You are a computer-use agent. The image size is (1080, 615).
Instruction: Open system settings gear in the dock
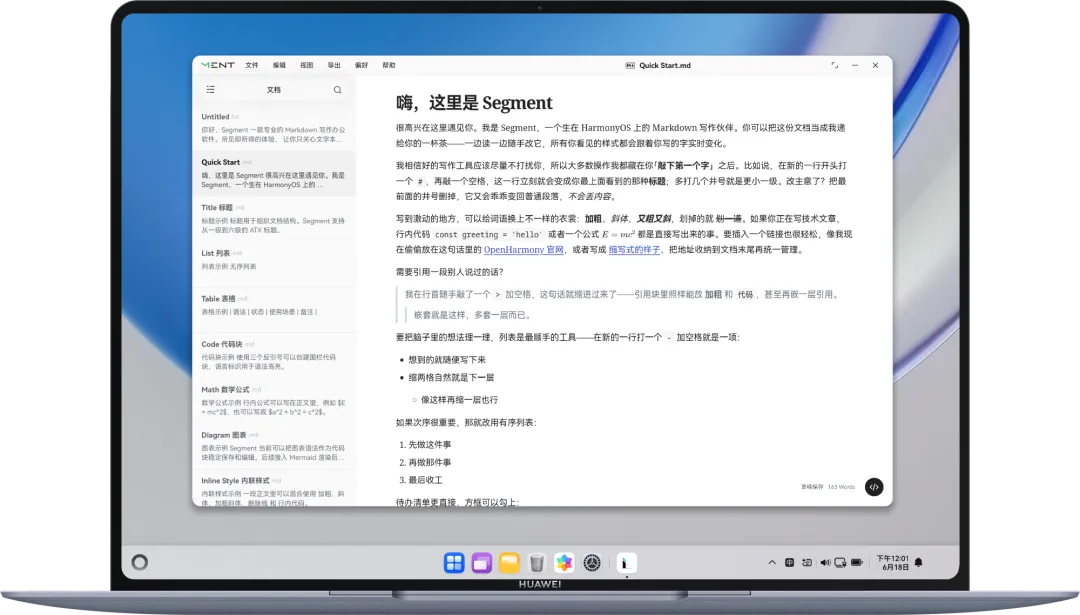[x=592, y=563]
